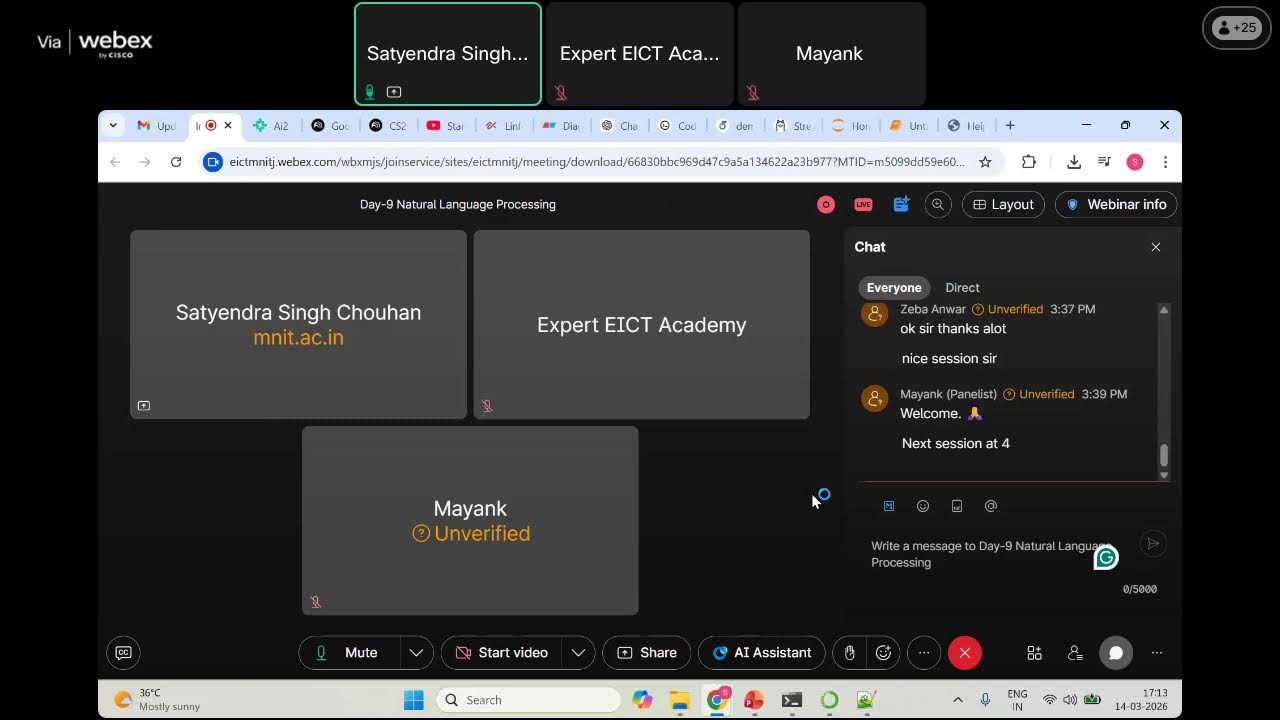Screen dimensions: 1280x720
Task: Click the chat scrollbar thumb
Action: (1164, 455)
